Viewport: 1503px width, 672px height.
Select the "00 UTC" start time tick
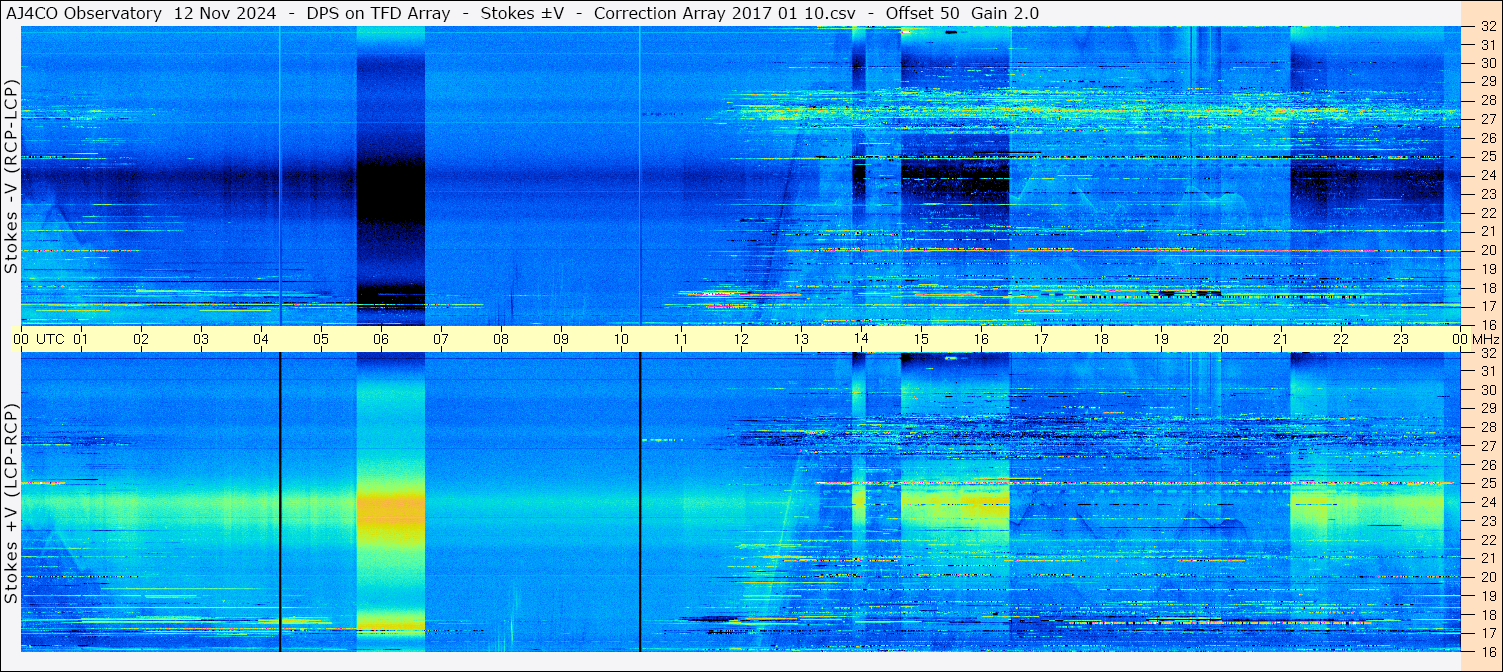tap(39, 339)
